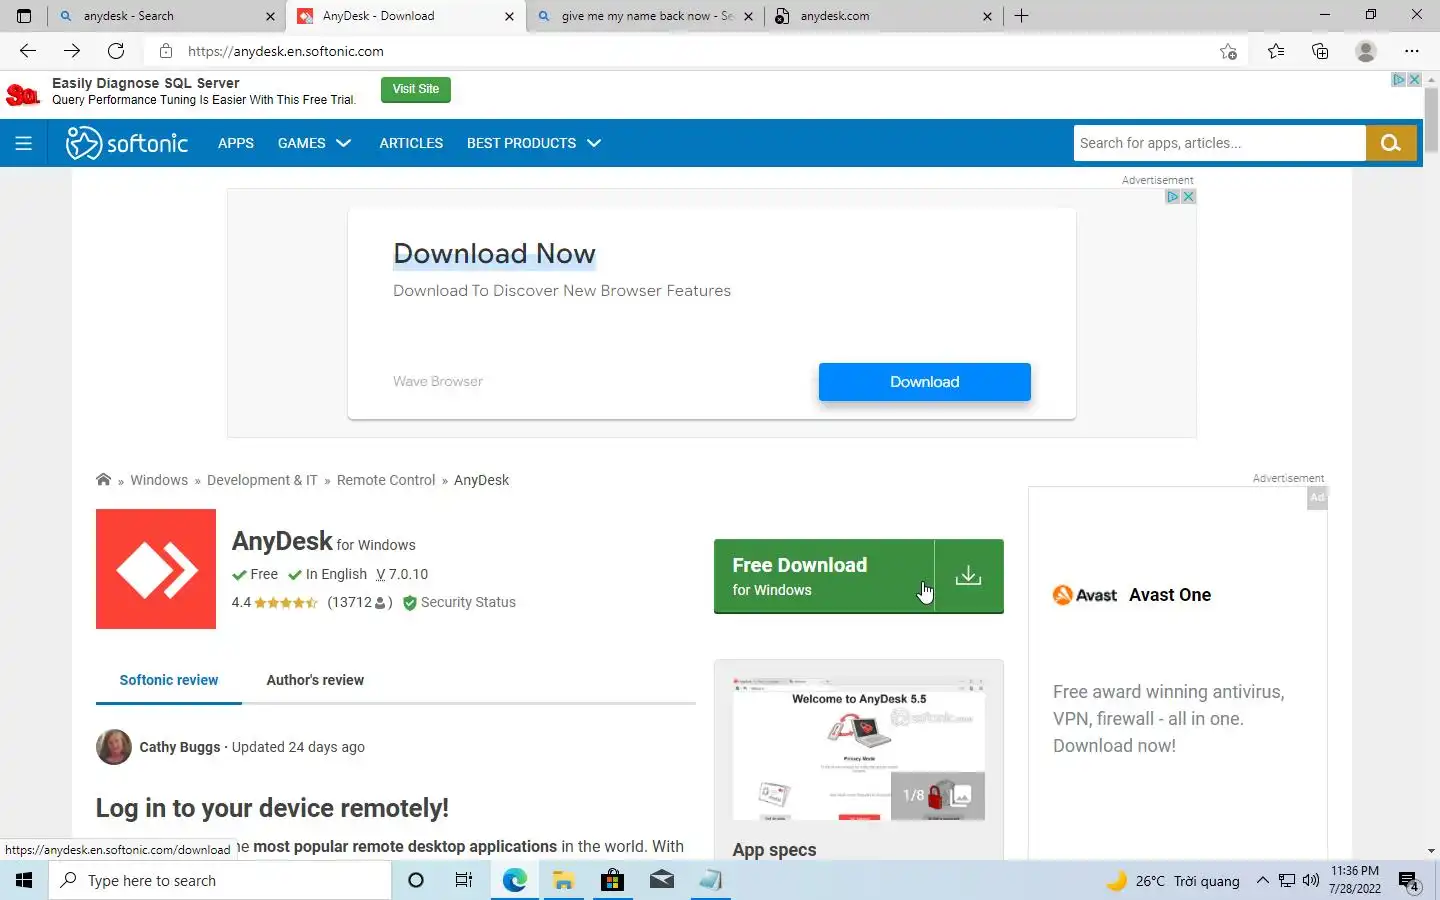Click the browser forward arrow
The height and width of the screenshot is (900, 1440).
point(72,51)
